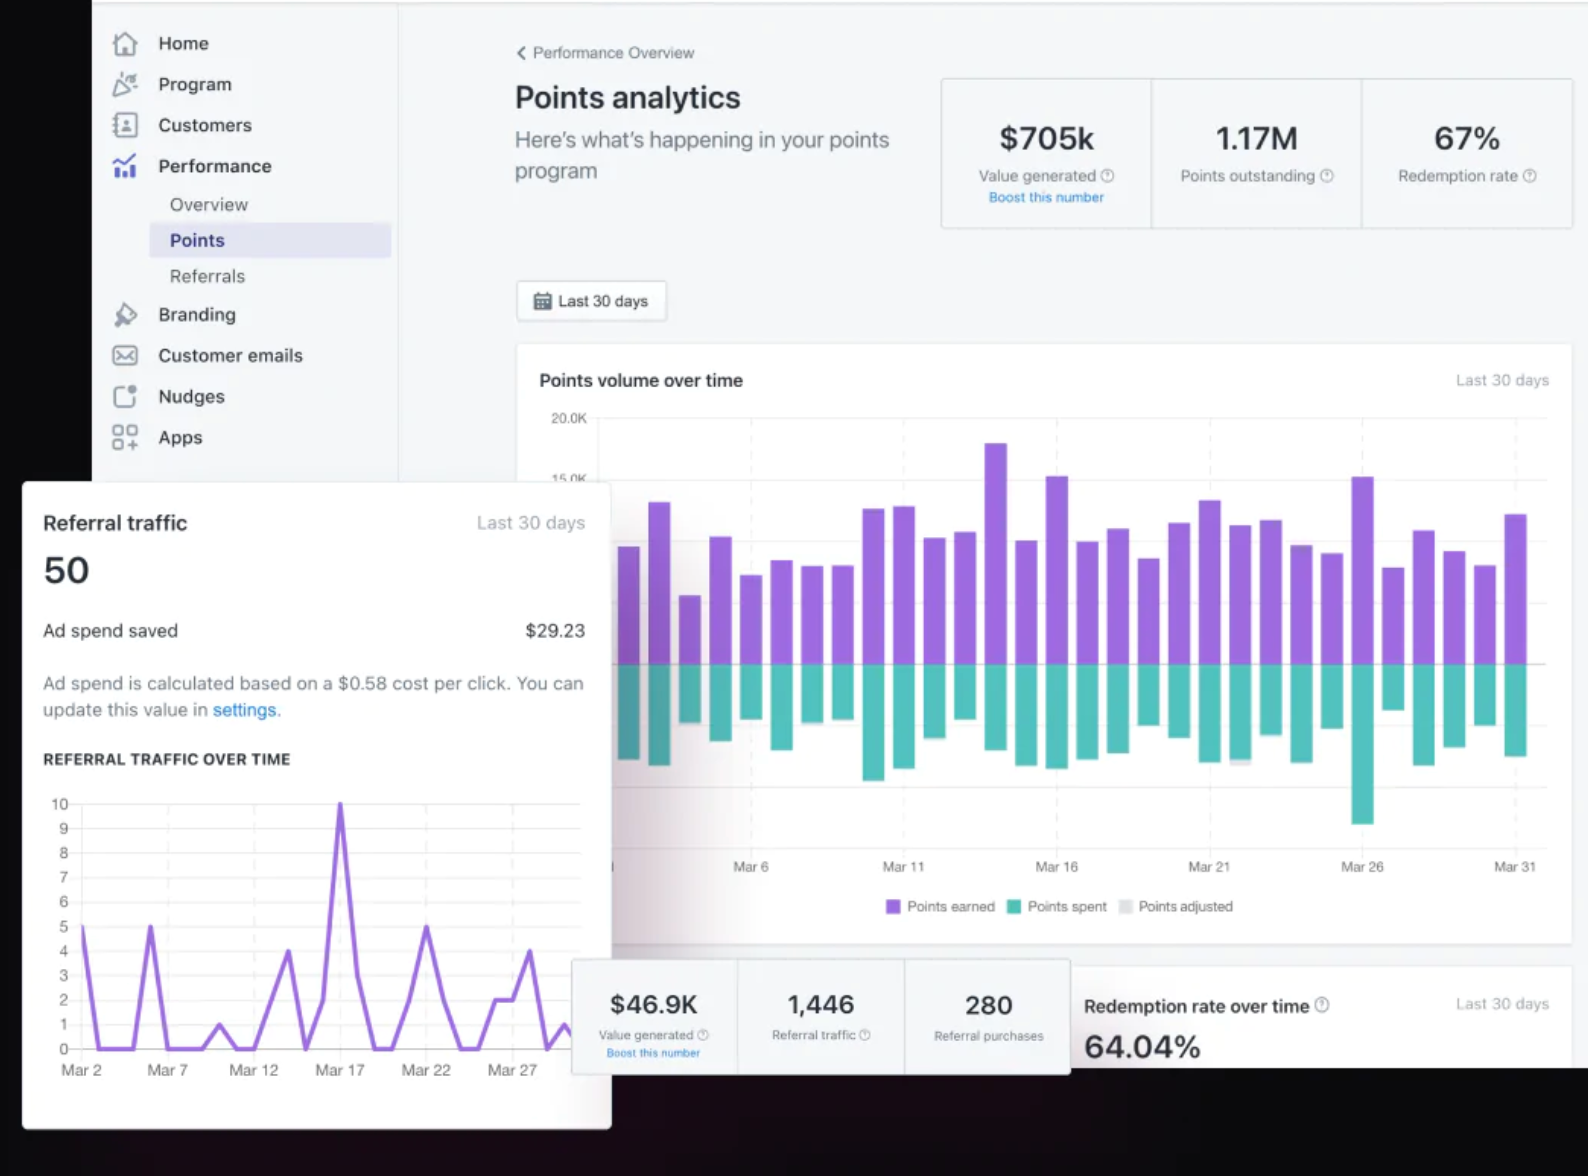Click the Program party icon
1588x1176 pixels.
click(125, 85)
